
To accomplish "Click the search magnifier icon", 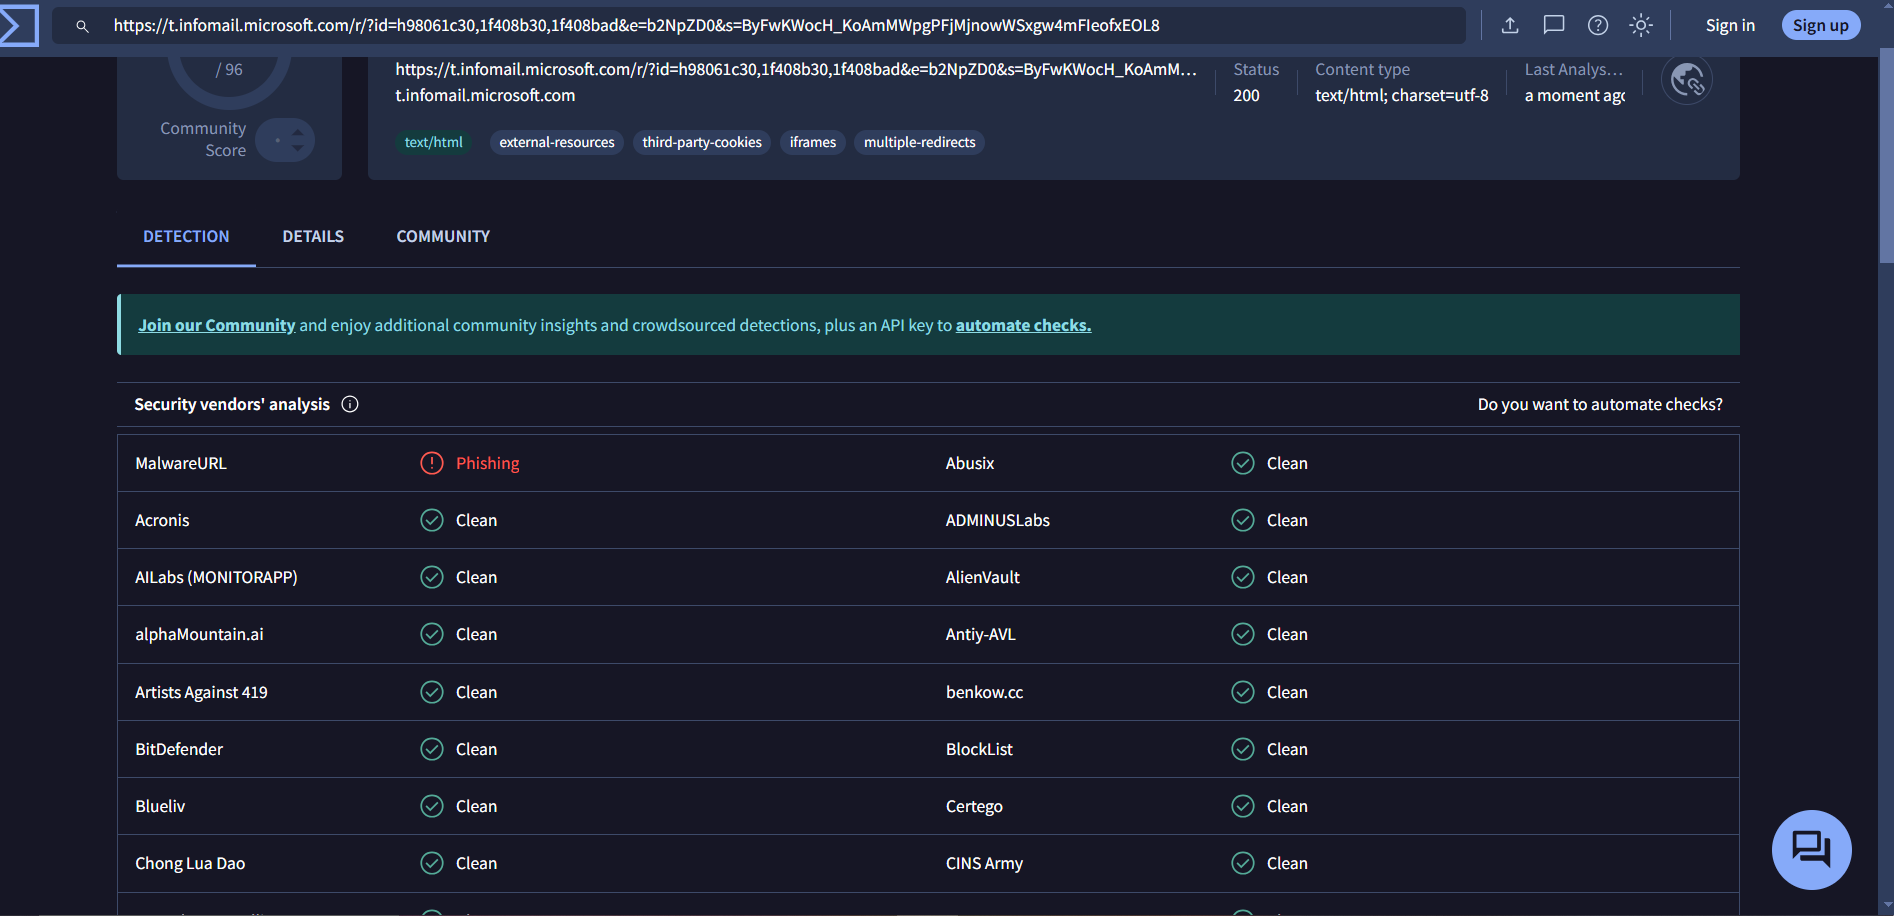I will coord(82,26).
